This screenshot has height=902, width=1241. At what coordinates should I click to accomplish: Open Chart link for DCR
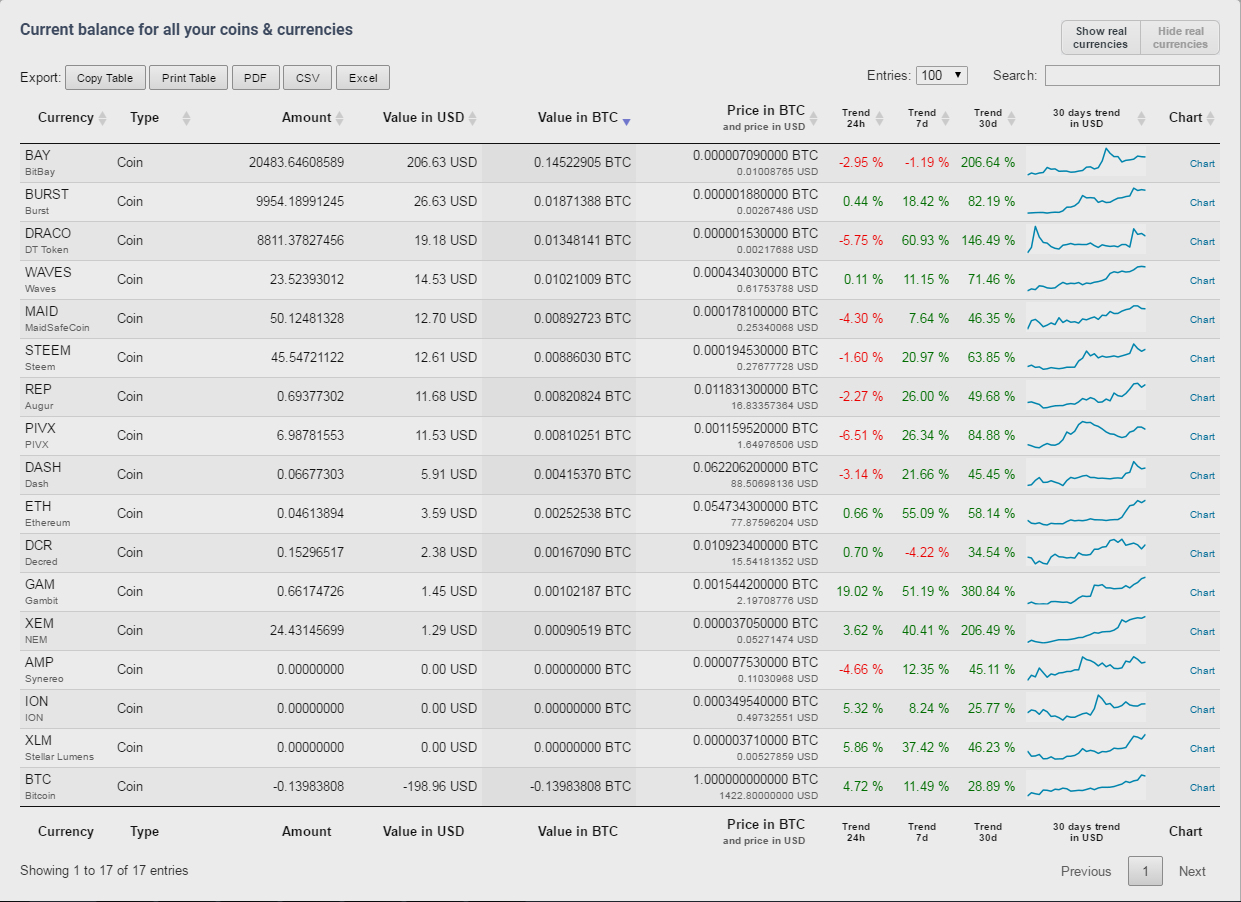tap(1202, 554)
